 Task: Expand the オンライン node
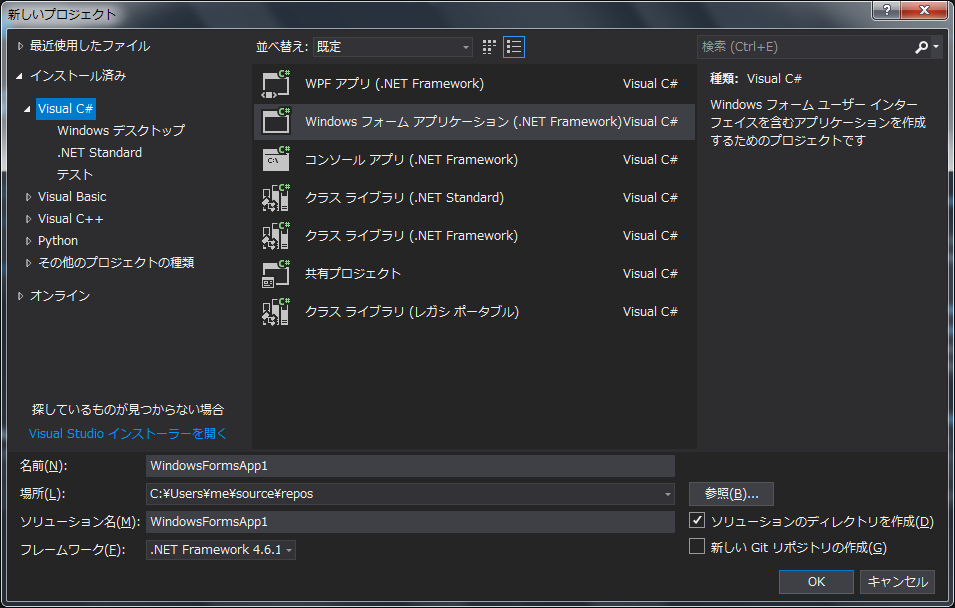pyautogui.click(x=20, y=296)
